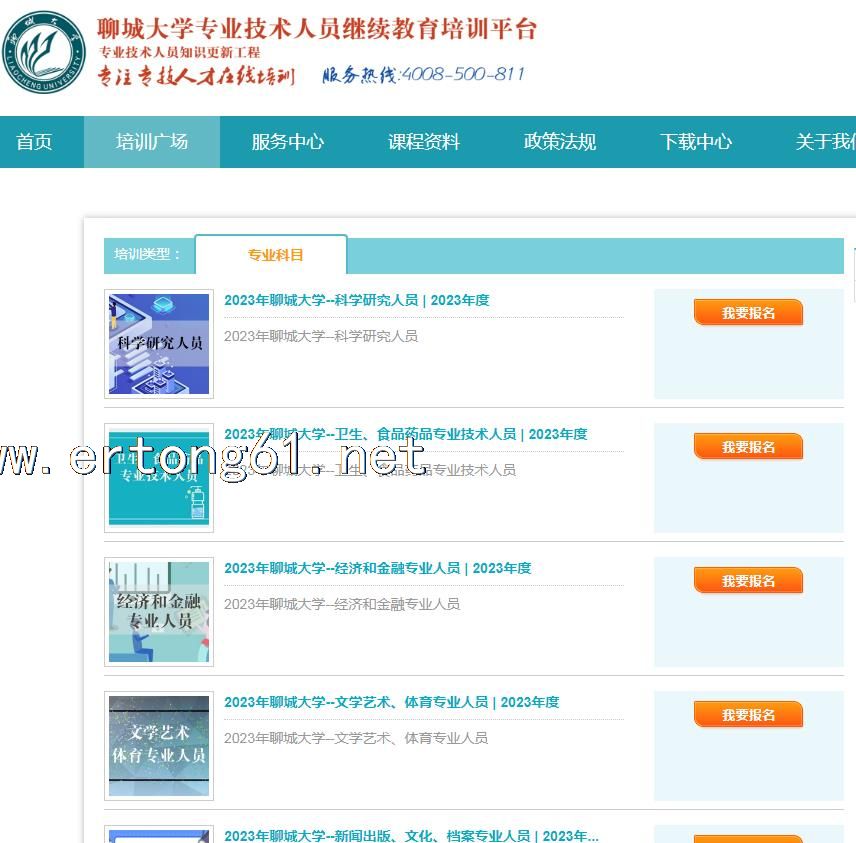This screenshot has height=843, width=856.
Task: Click the 文学艺术体育专业人员 course thumbnail
Action: (x=159, y=746)
